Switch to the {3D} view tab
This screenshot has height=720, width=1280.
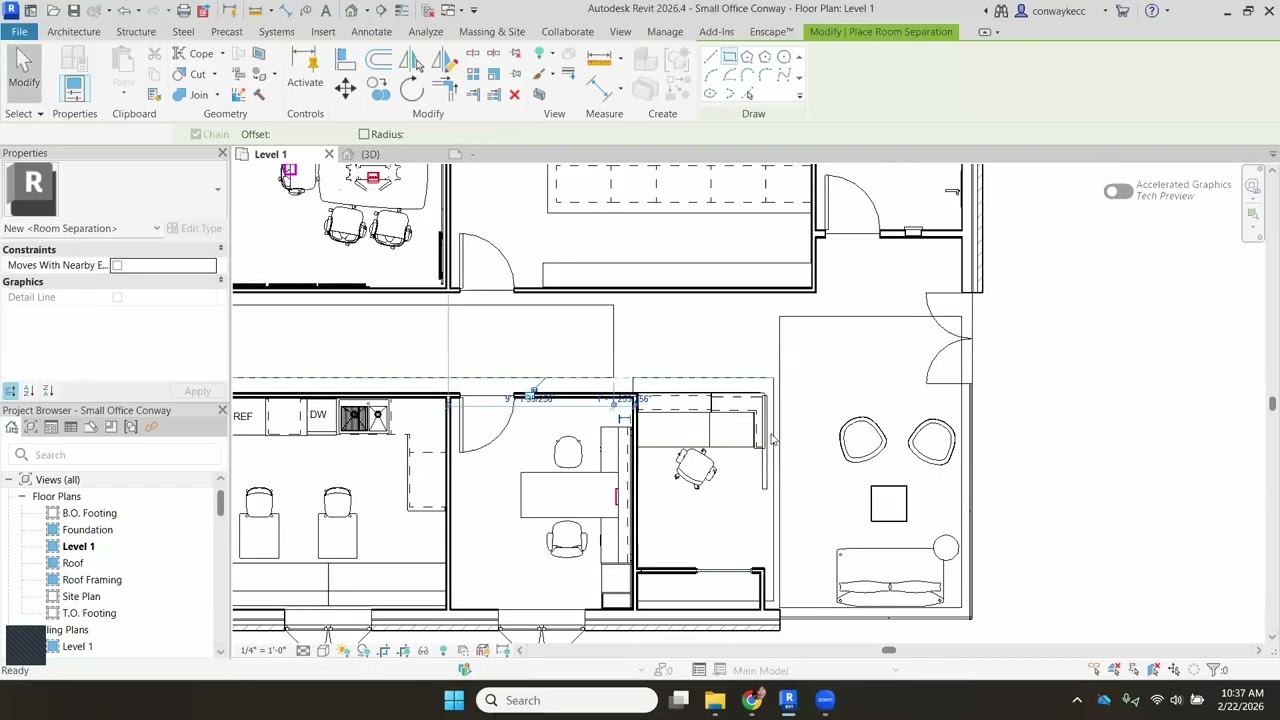[370, 155]
